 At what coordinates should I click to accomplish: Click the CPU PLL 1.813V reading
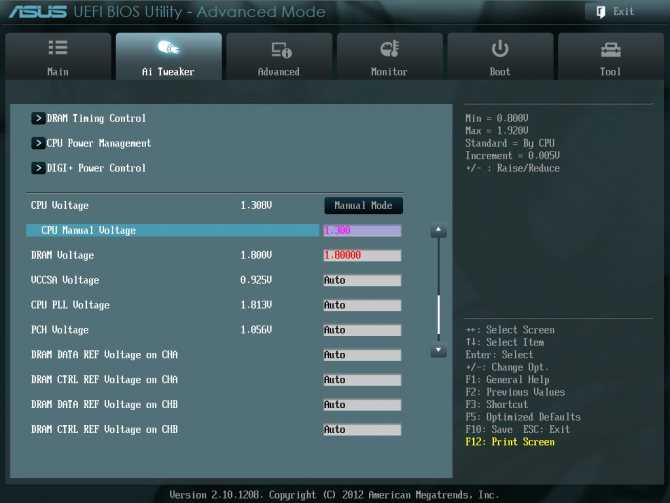pyautogui.click(x=256, y=305)
